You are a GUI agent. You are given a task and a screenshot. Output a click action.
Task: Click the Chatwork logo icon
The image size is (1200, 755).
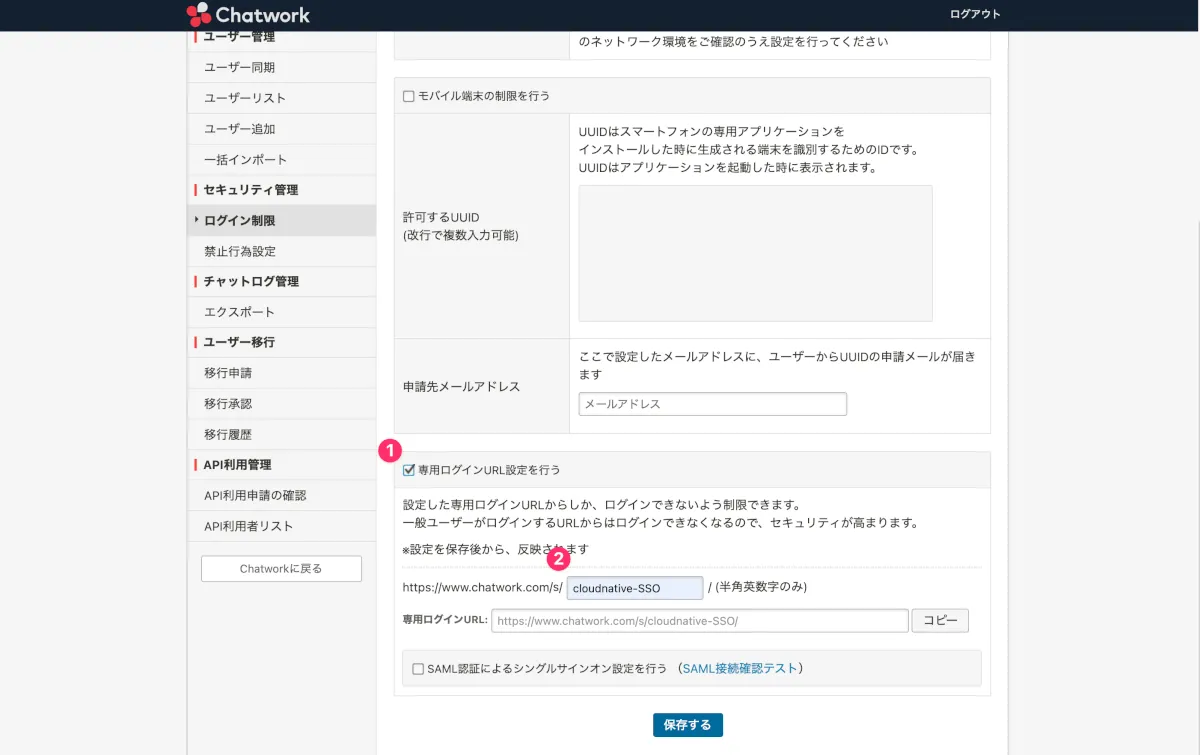tap(199, 14)
